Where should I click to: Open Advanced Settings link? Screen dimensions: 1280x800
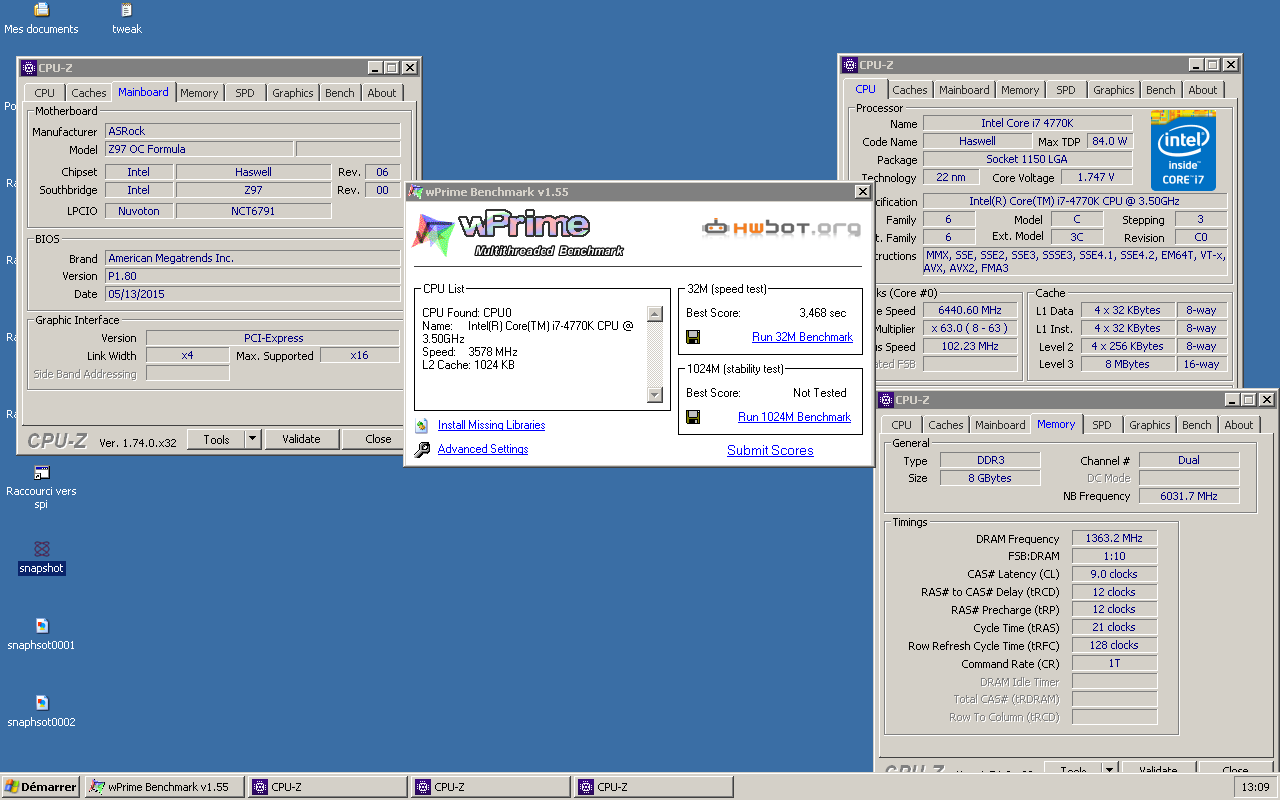pos(483,449)
